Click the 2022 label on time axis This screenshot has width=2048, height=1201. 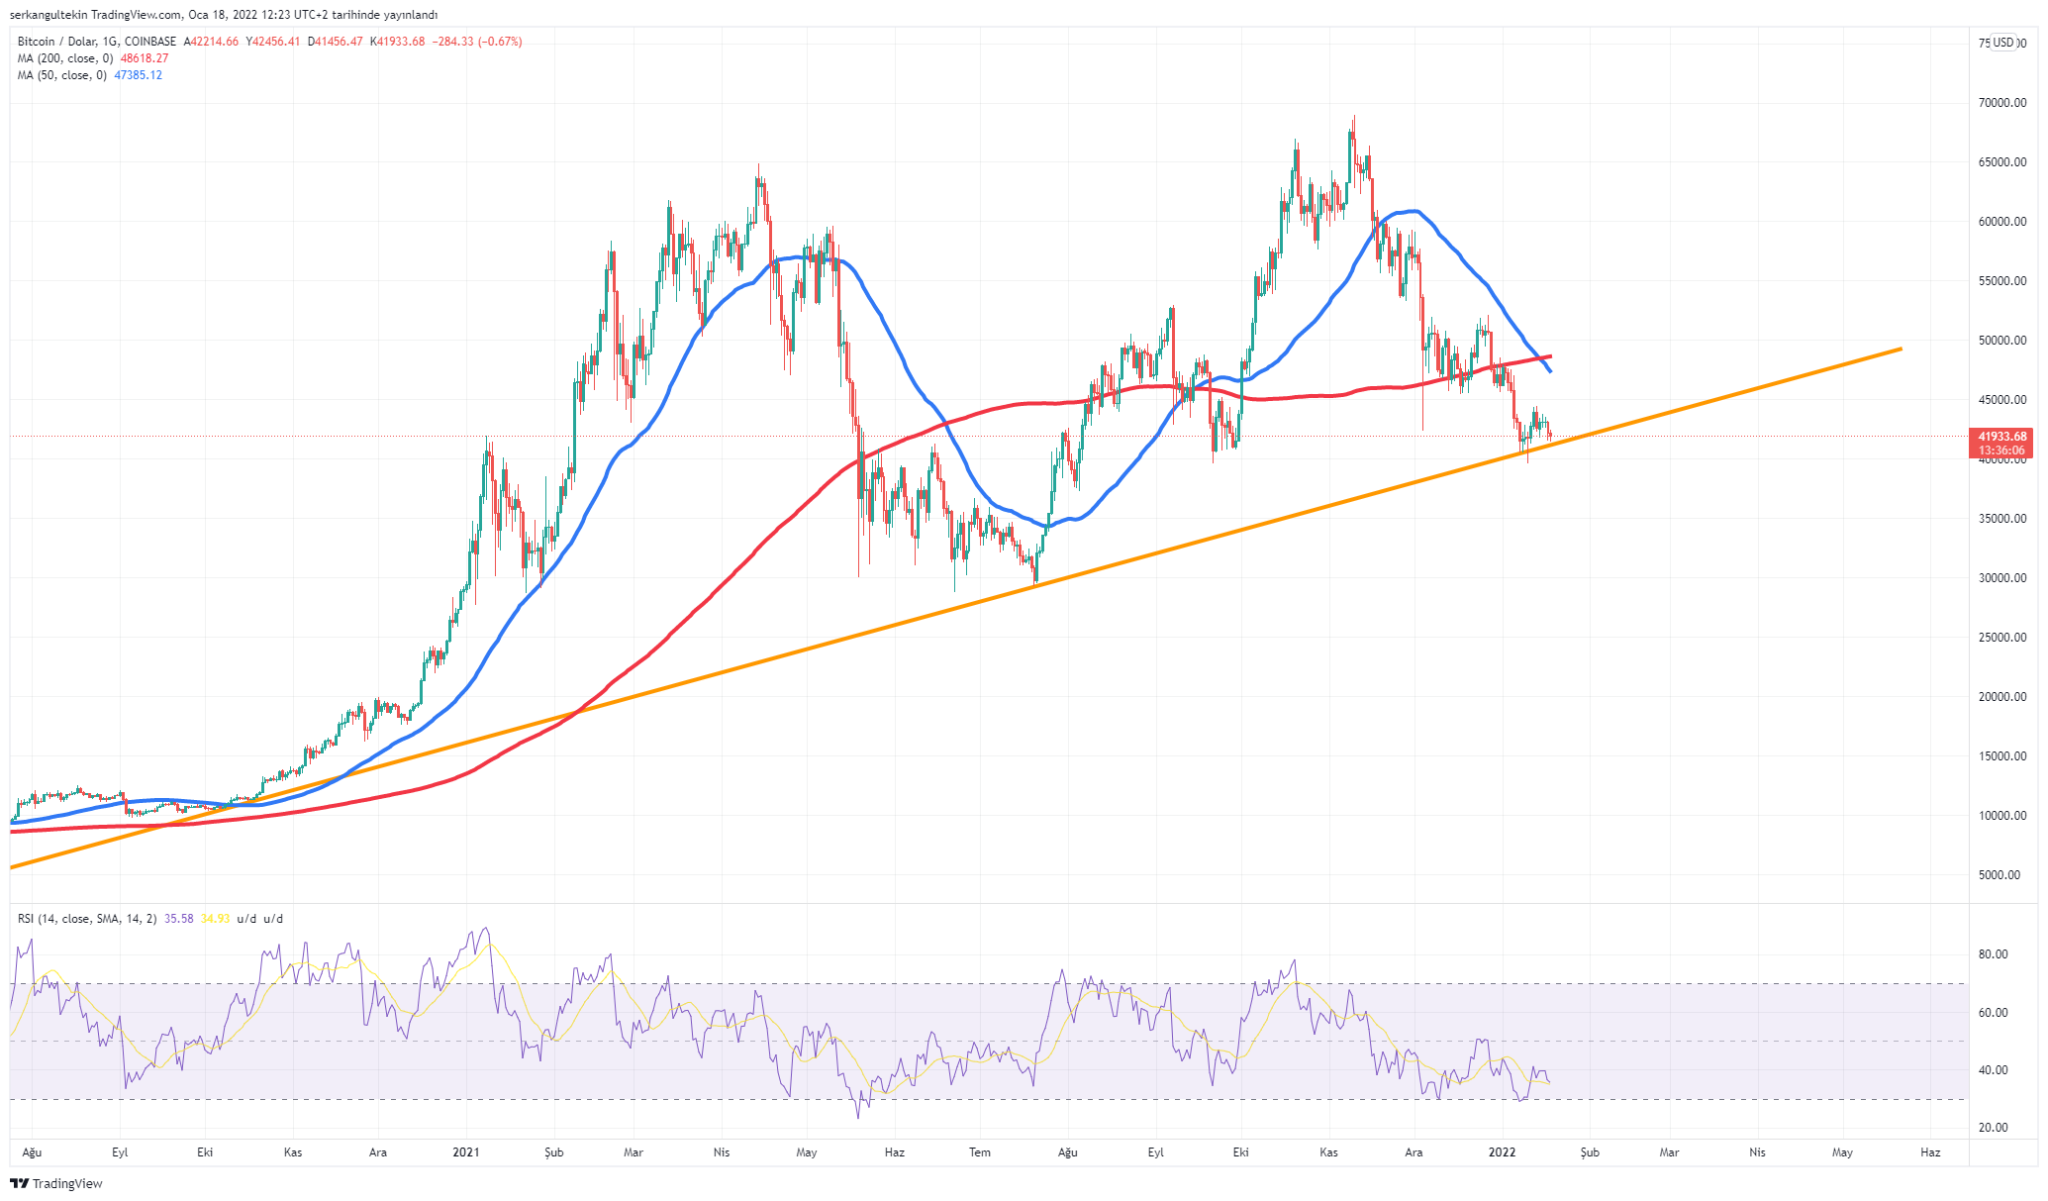point(1502,1152)
